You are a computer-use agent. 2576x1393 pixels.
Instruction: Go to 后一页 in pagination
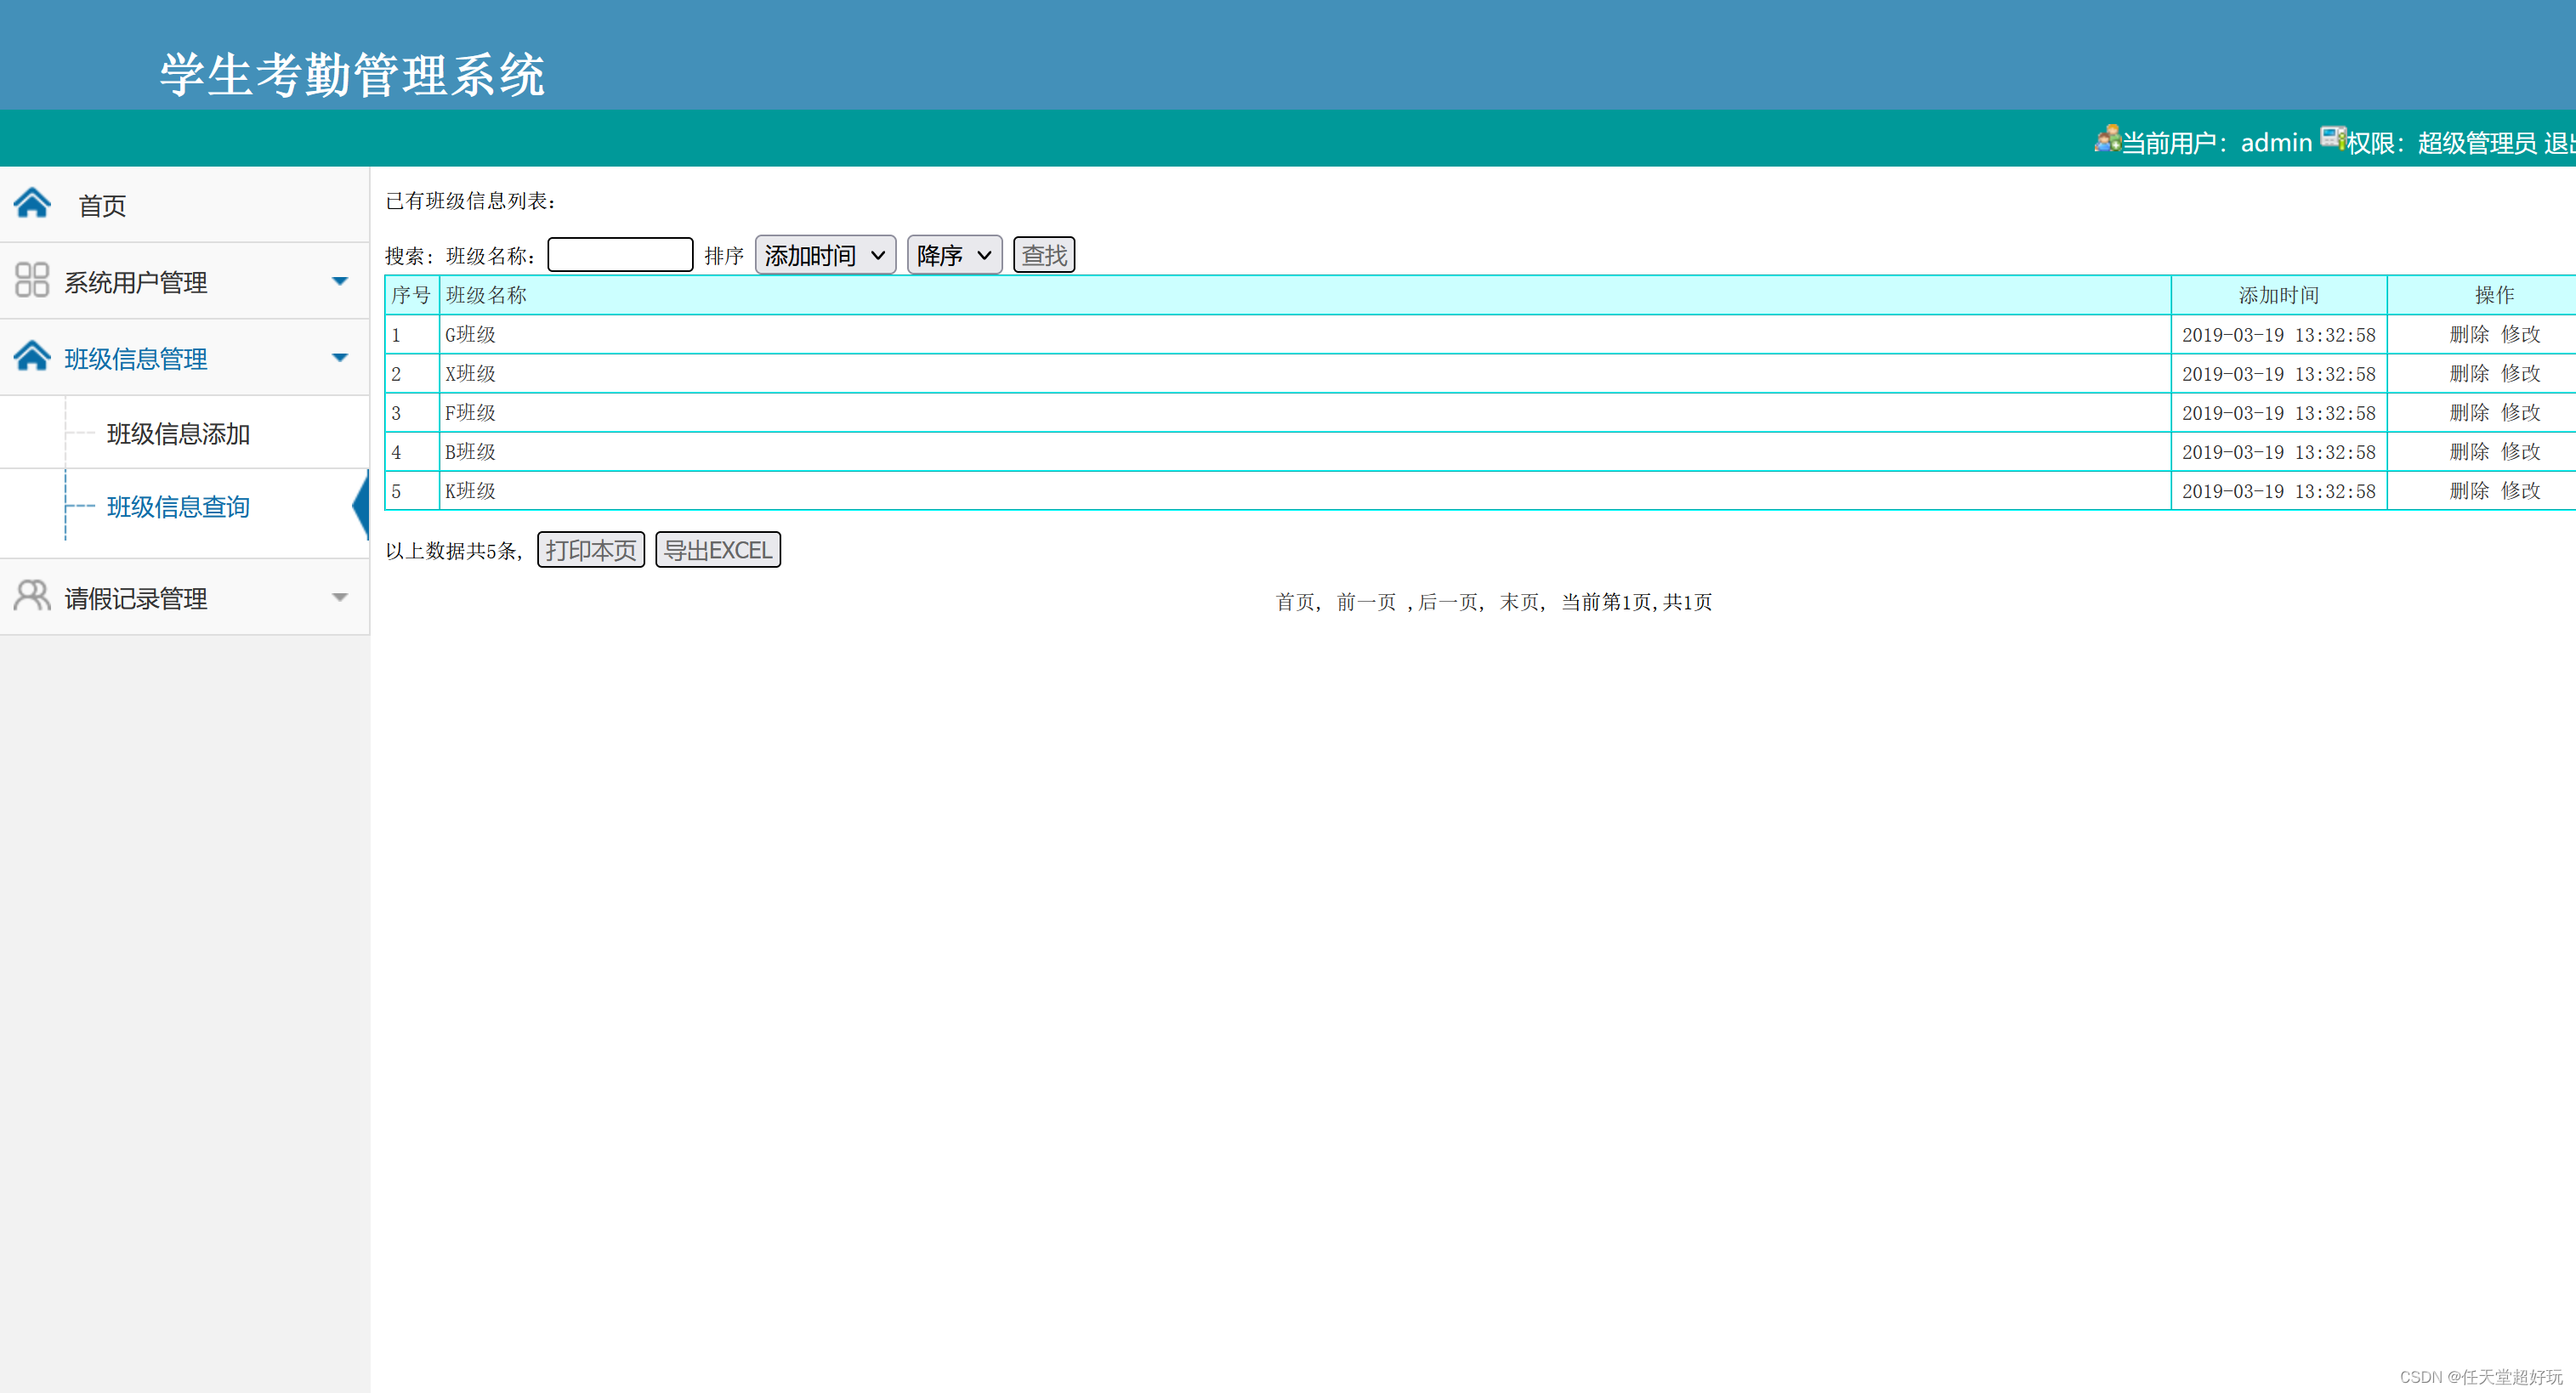1448,602
